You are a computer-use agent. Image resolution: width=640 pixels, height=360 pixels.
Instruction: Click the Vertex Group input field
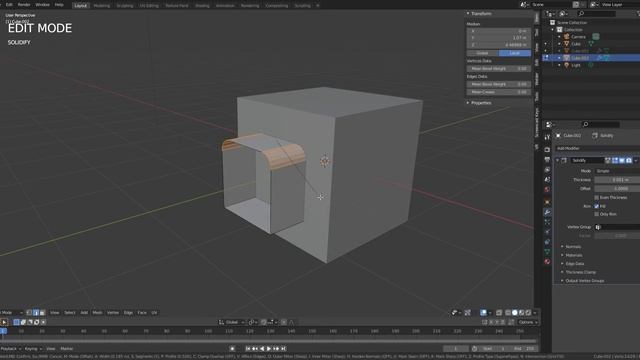(617, 227)
